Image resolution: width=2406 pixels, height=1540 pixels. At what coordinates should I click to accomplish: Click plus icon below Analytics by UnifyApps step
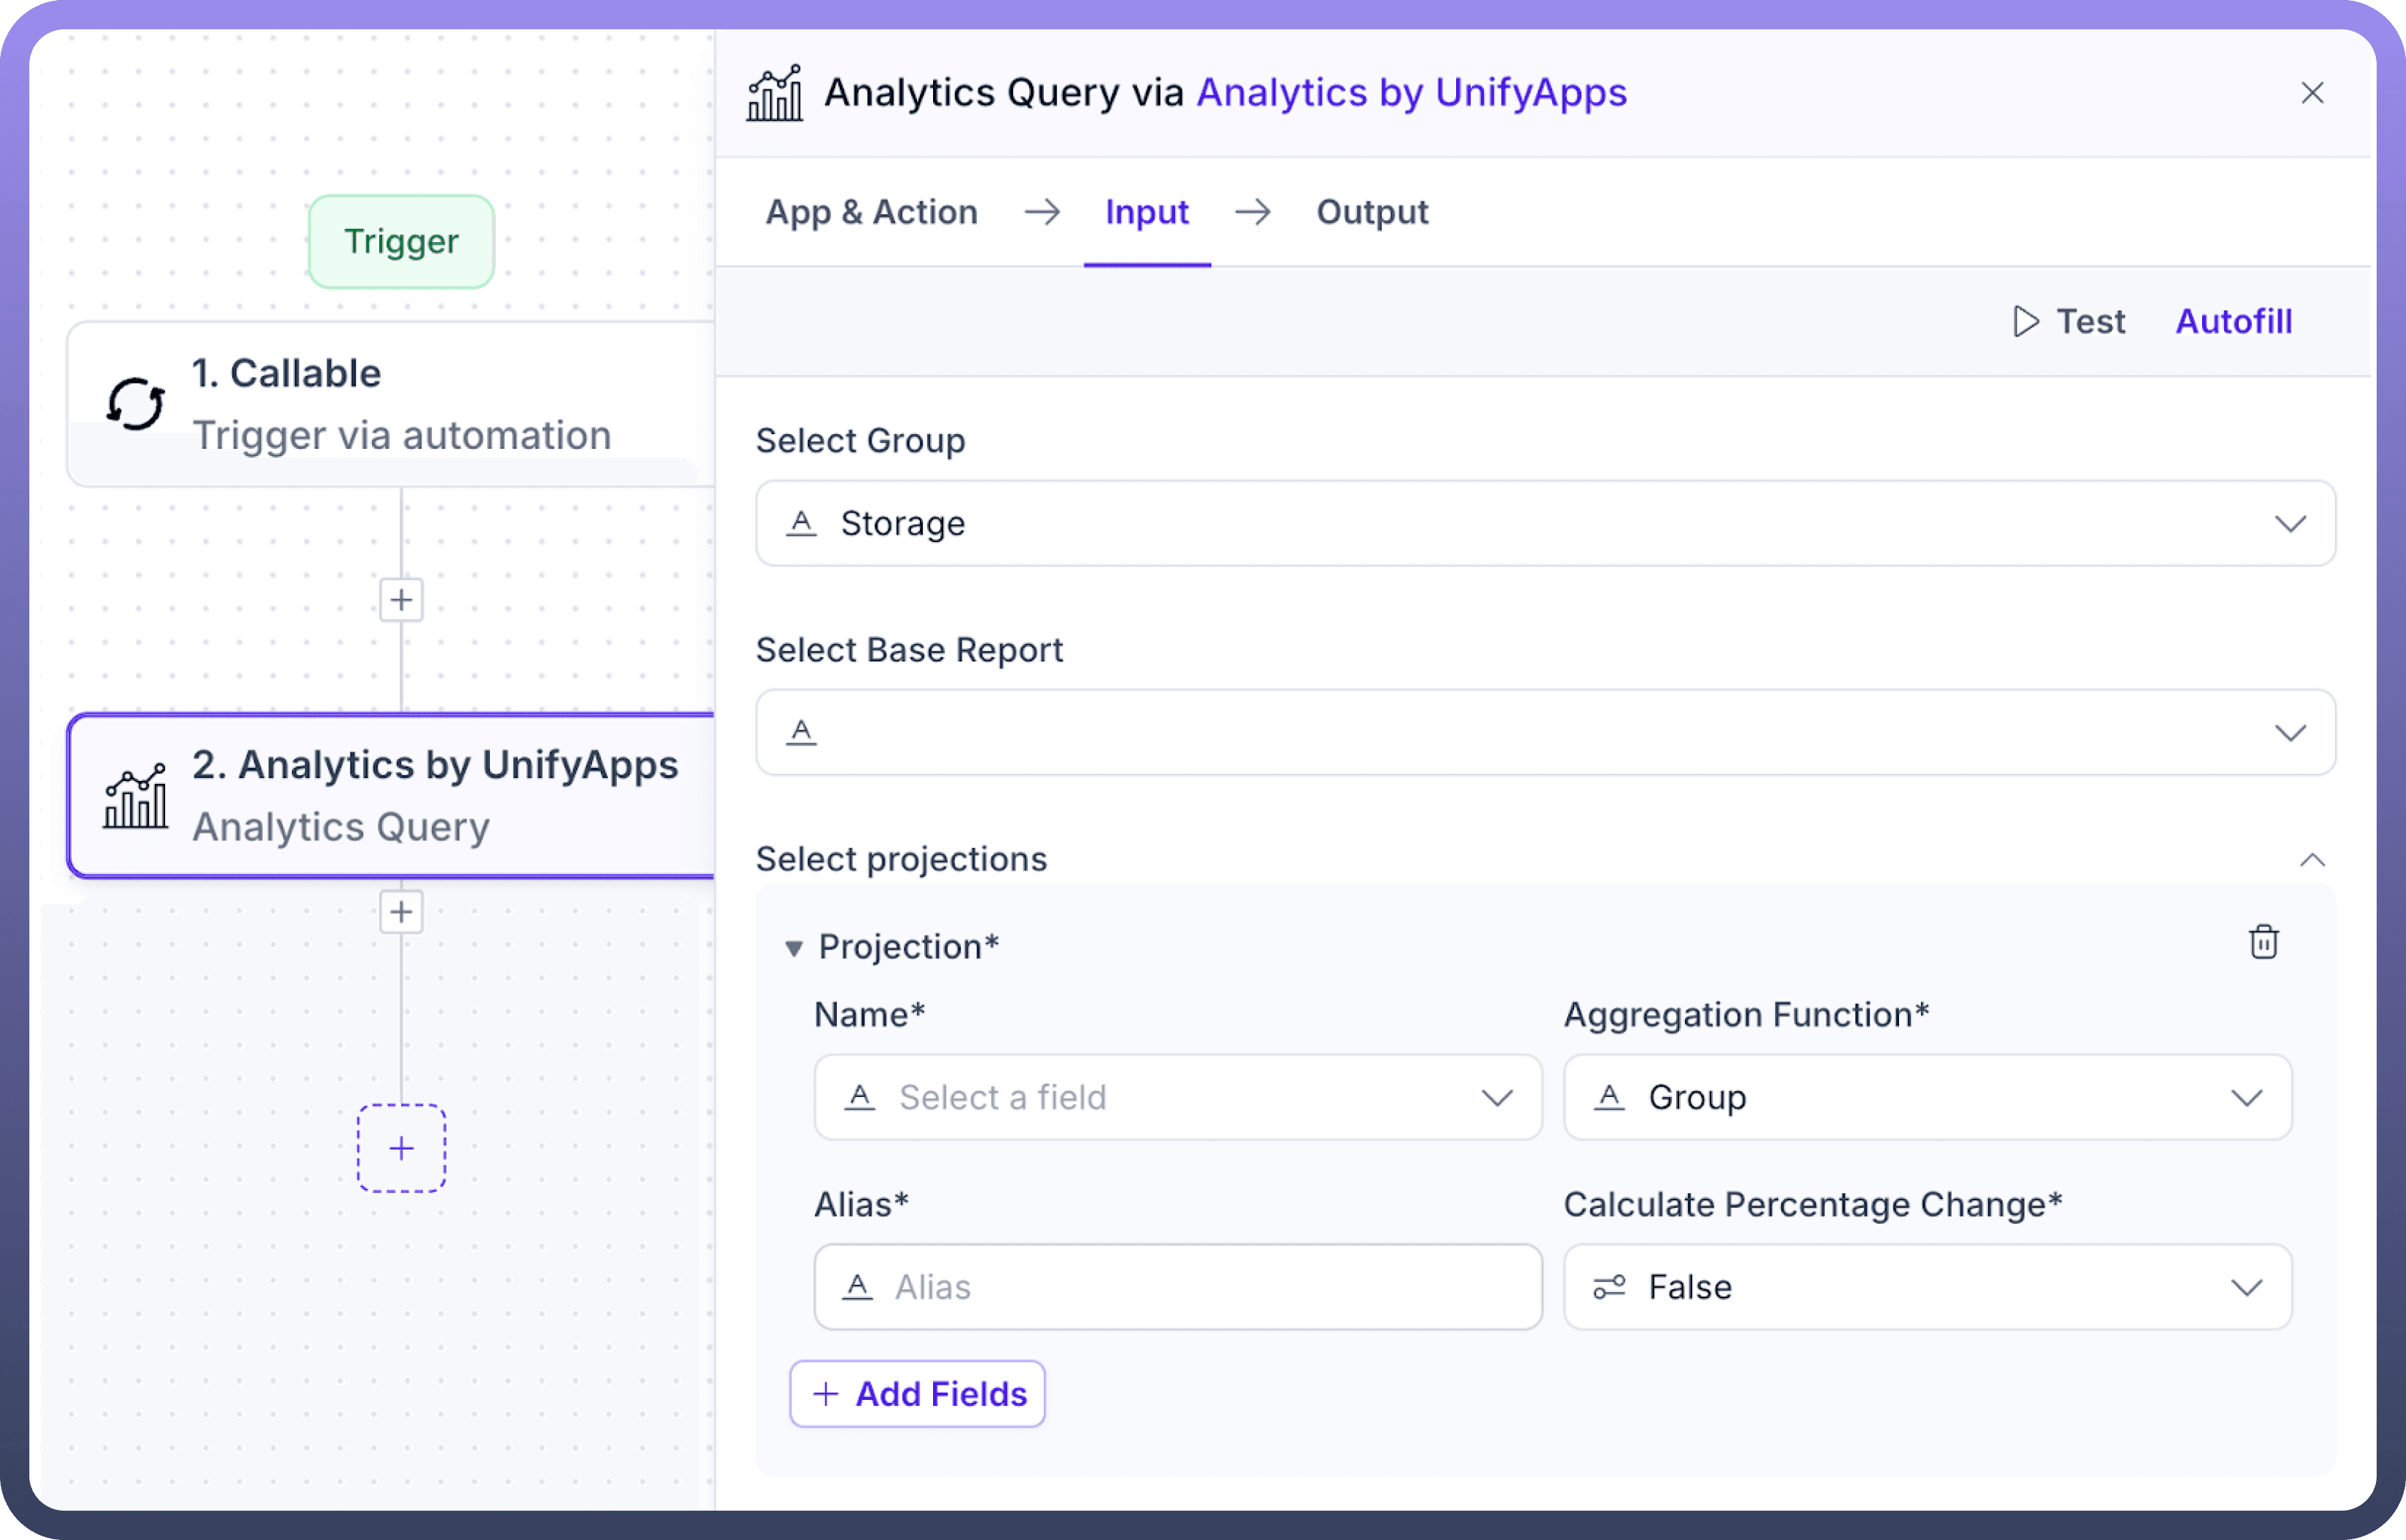click(x=401, y=912)
